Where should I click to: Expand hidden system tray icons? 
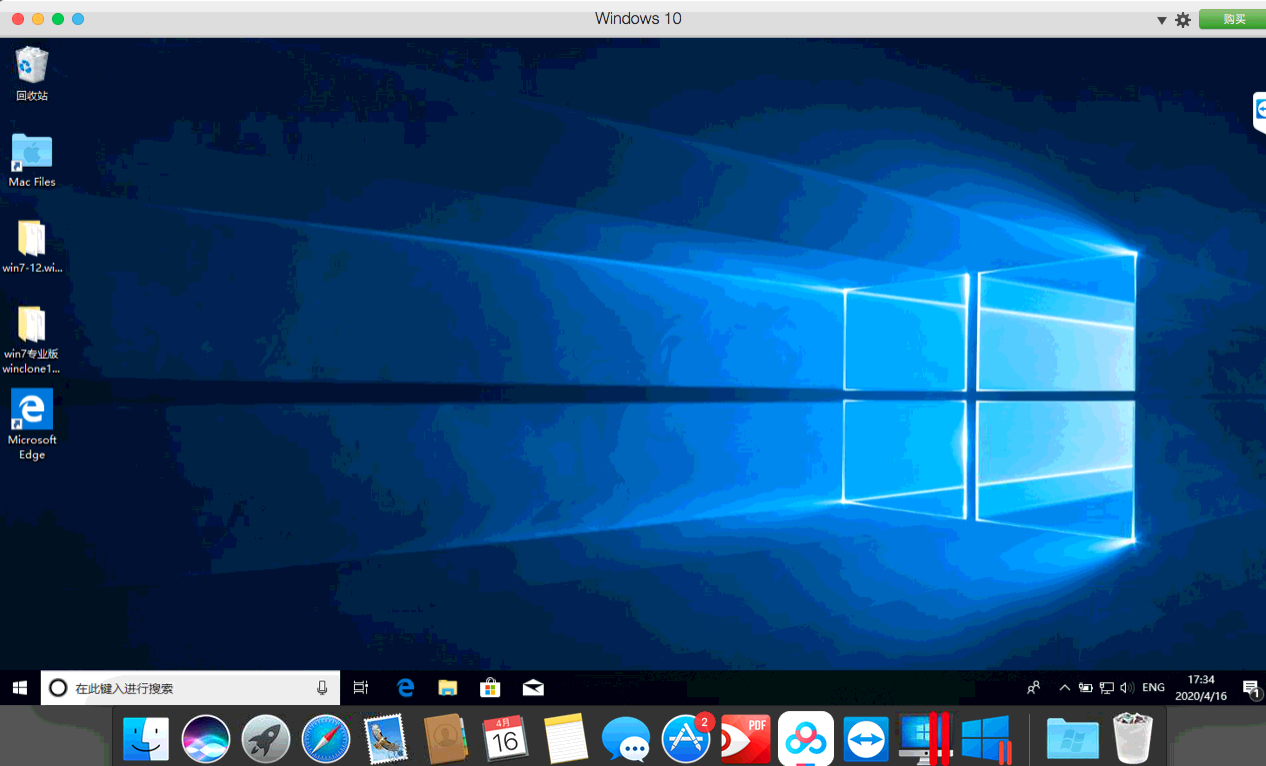[1064, 688]
